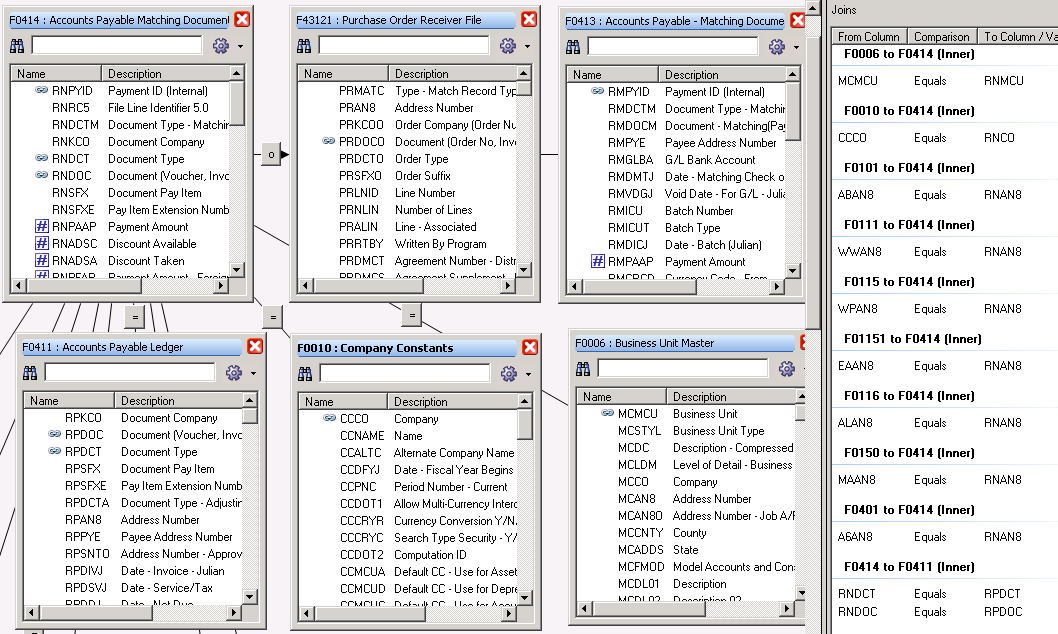This screenshot has width=1058, height=634.
Task: Click the hash icon beside RNPAAP field
Action: (41, 227)
